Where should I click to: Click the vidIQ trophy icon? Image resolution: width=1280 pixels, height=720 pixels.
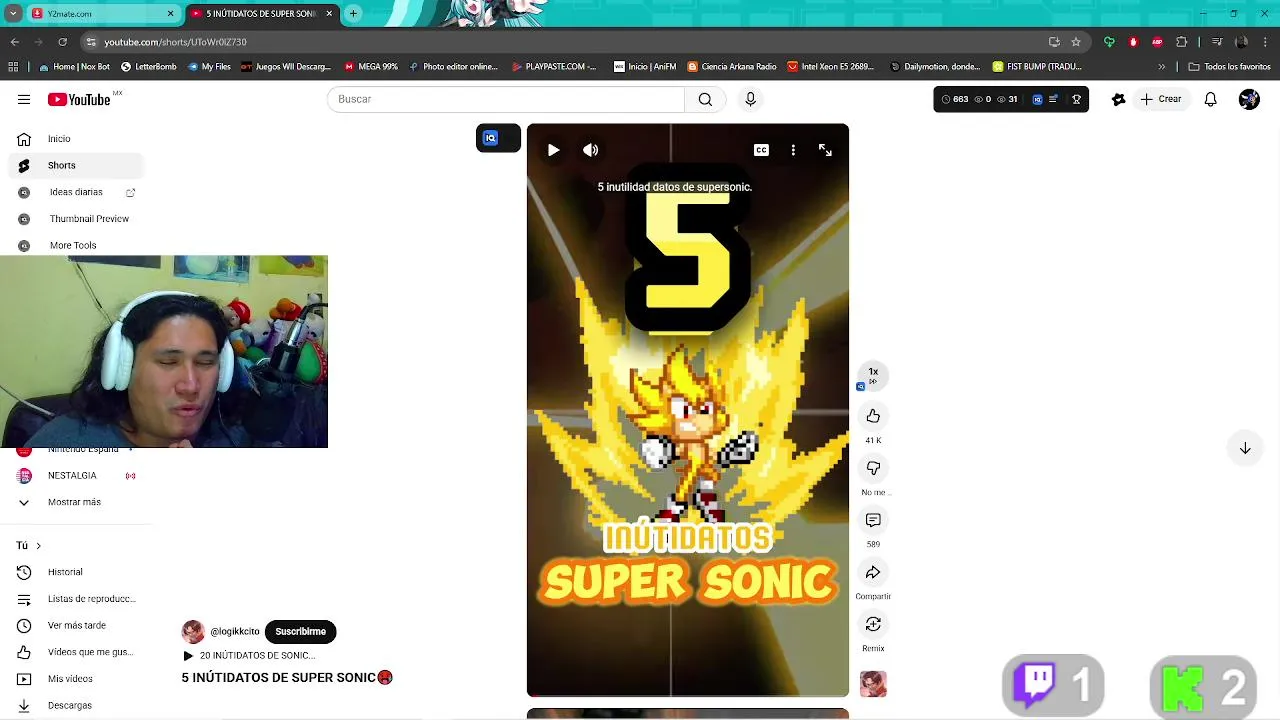click(x=1077, y=99)
